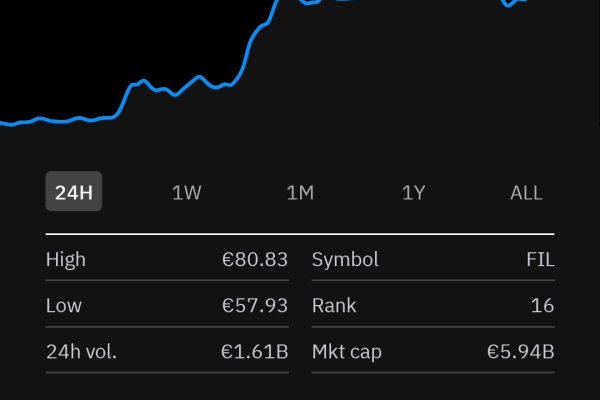This screenshot has width=600, height=400.
Task: Click the FIL symbol value
Action: tap(540, 260)
